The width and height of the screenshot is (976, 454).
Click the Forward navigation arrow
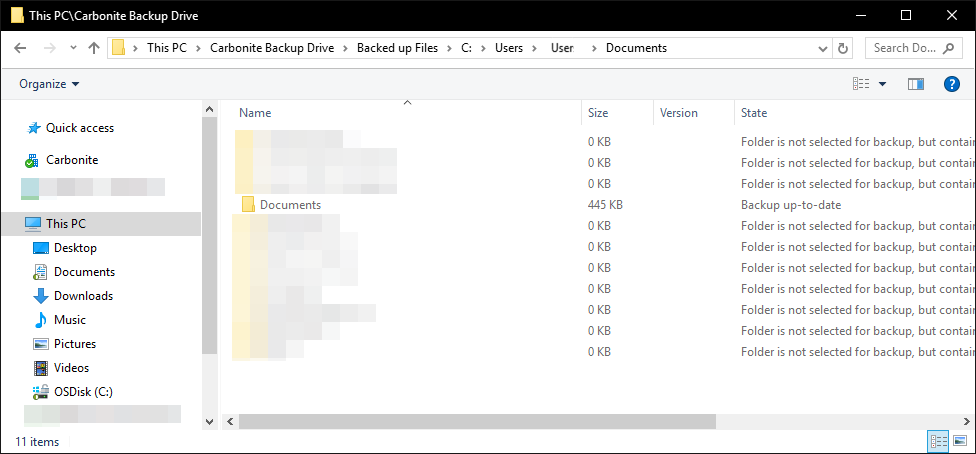[x=52, y=48]
